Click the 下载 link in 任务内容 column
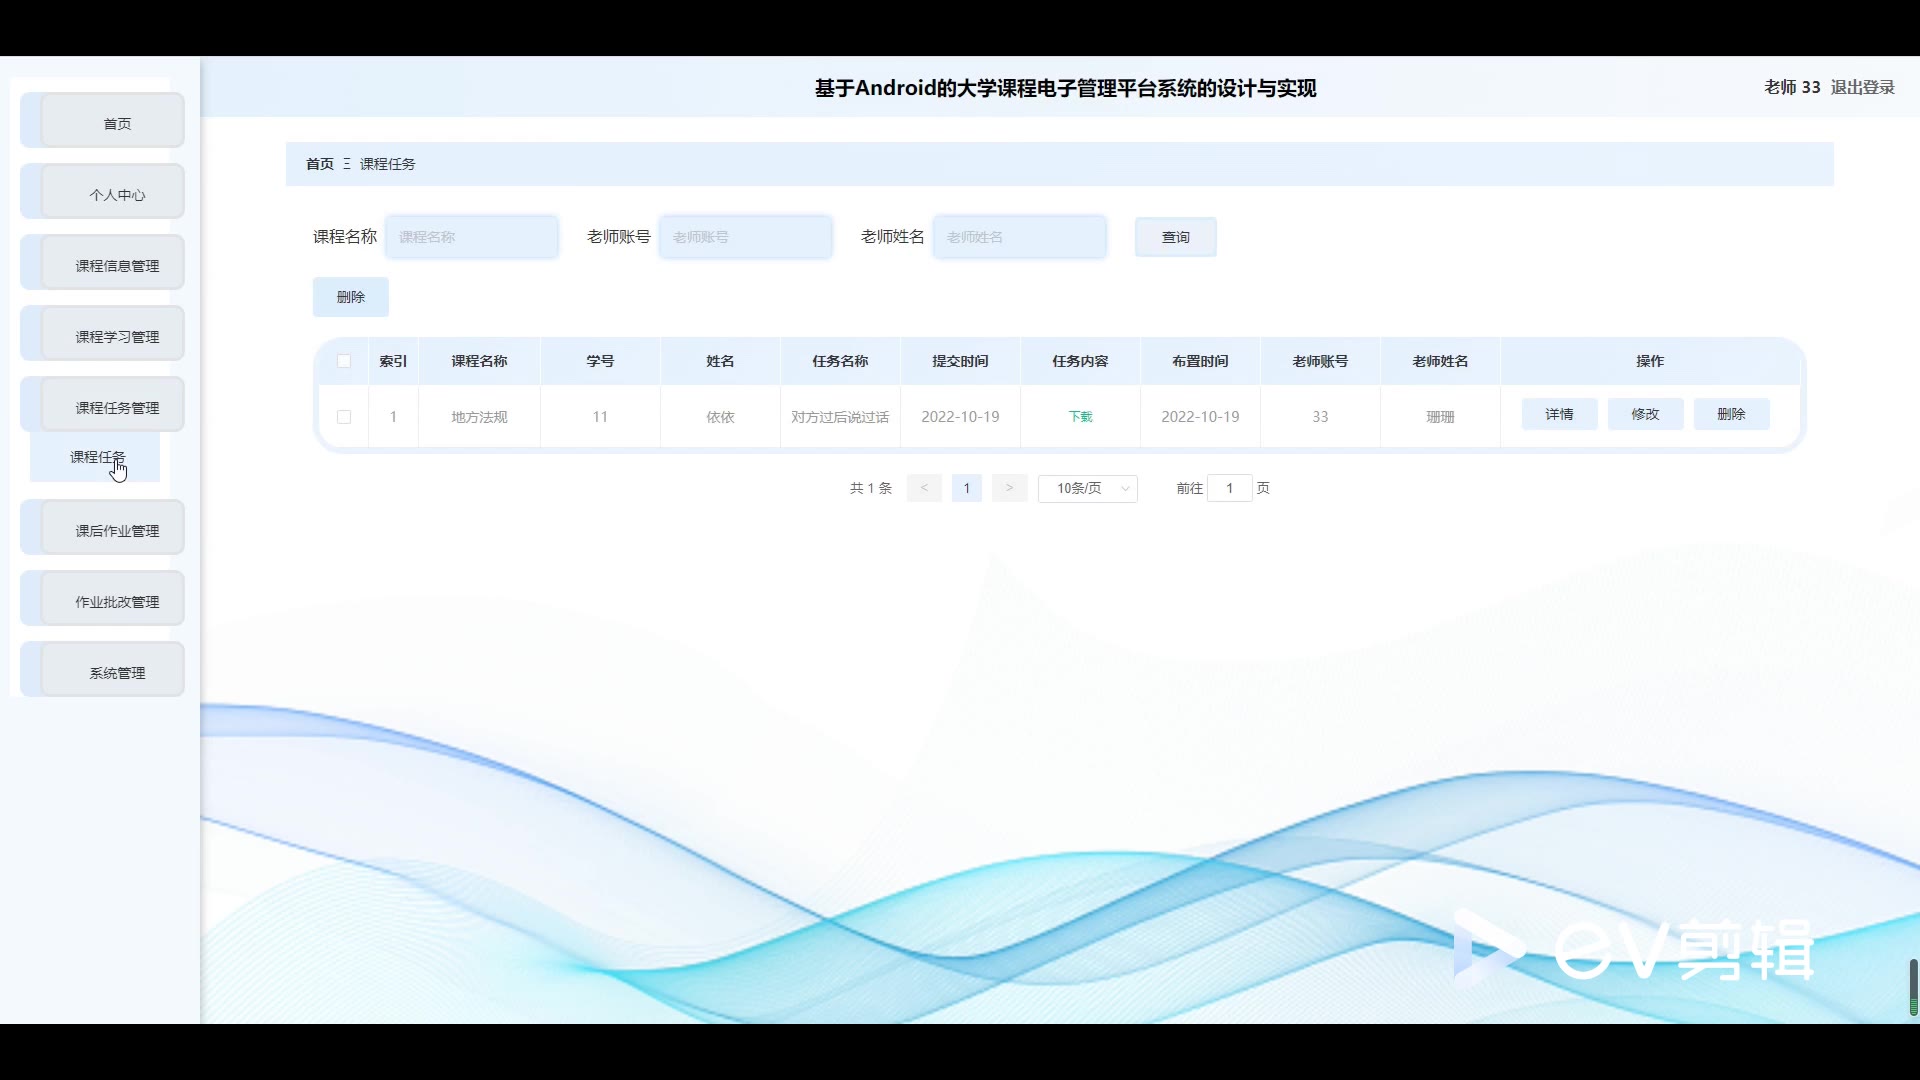 point(1080,417)
